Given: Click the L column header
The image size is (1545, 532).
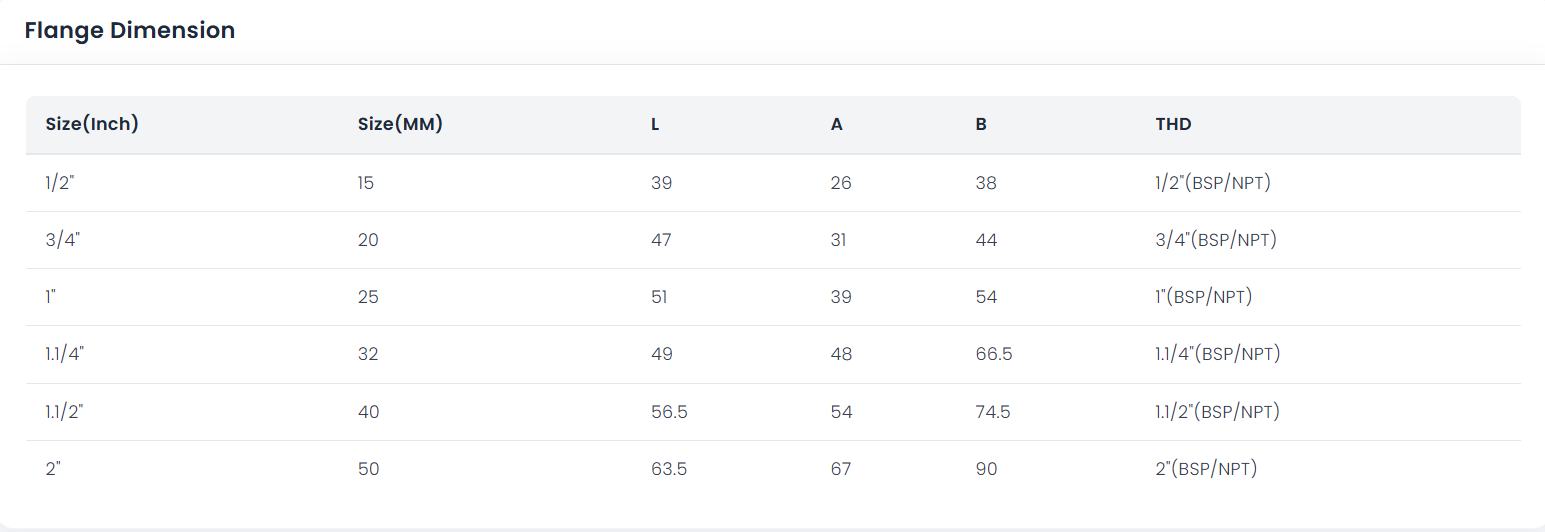Looking at the screenshot, I should 655,124.
